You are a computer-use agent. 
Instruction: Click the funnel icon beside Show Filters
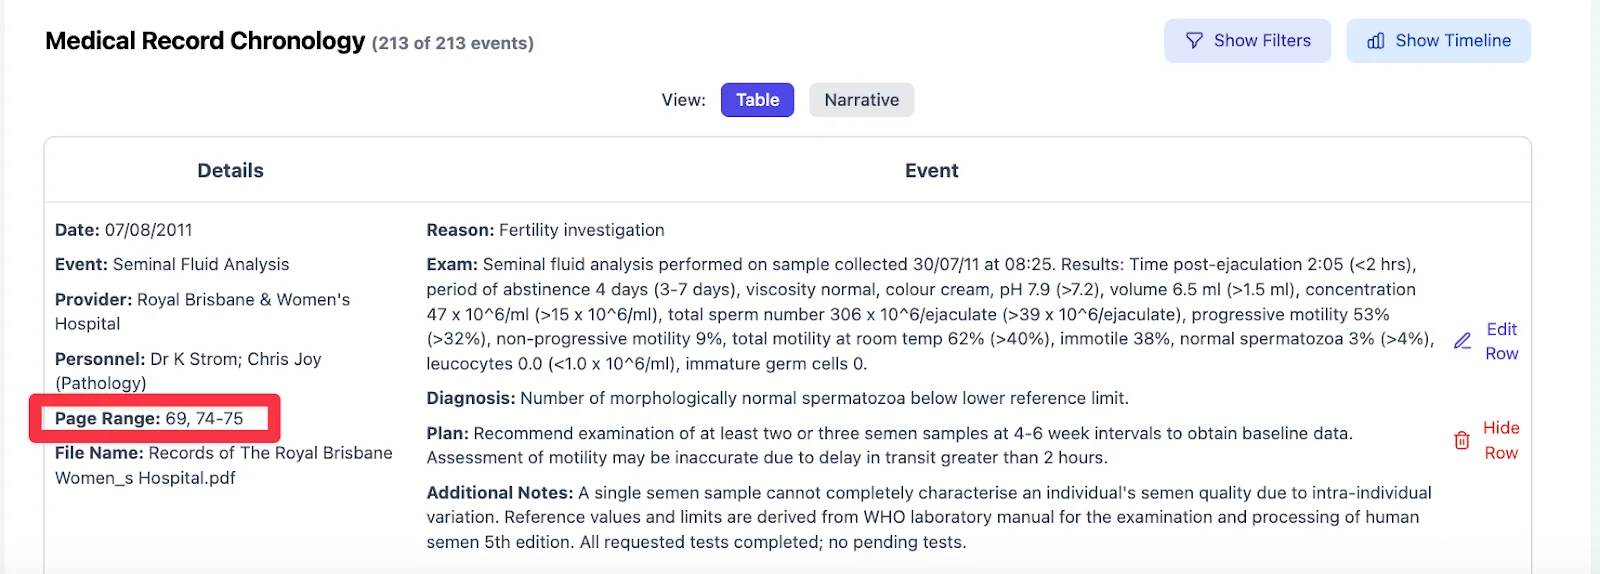pos(1194,41)
